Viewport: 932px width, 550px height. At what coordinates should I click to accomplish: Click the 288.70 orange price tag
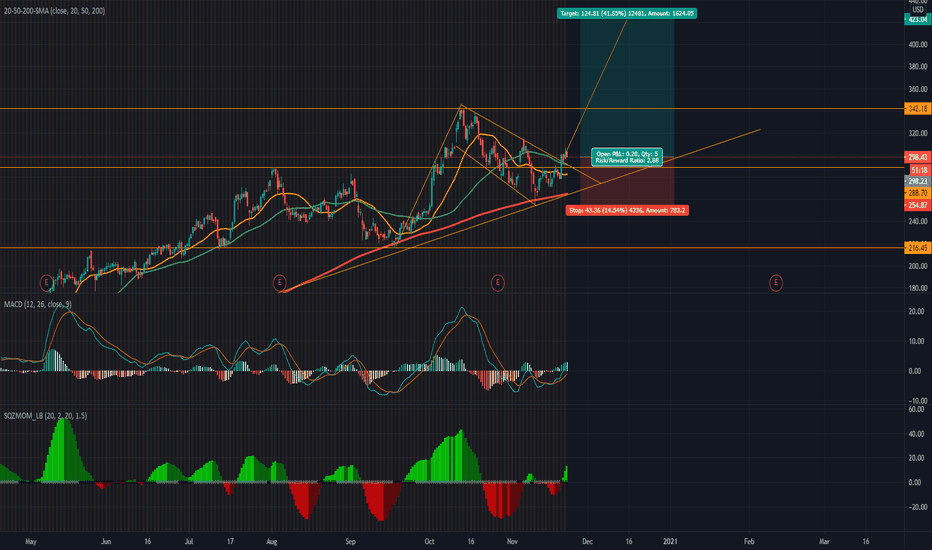pyautogui.click(x=917, y=193)
